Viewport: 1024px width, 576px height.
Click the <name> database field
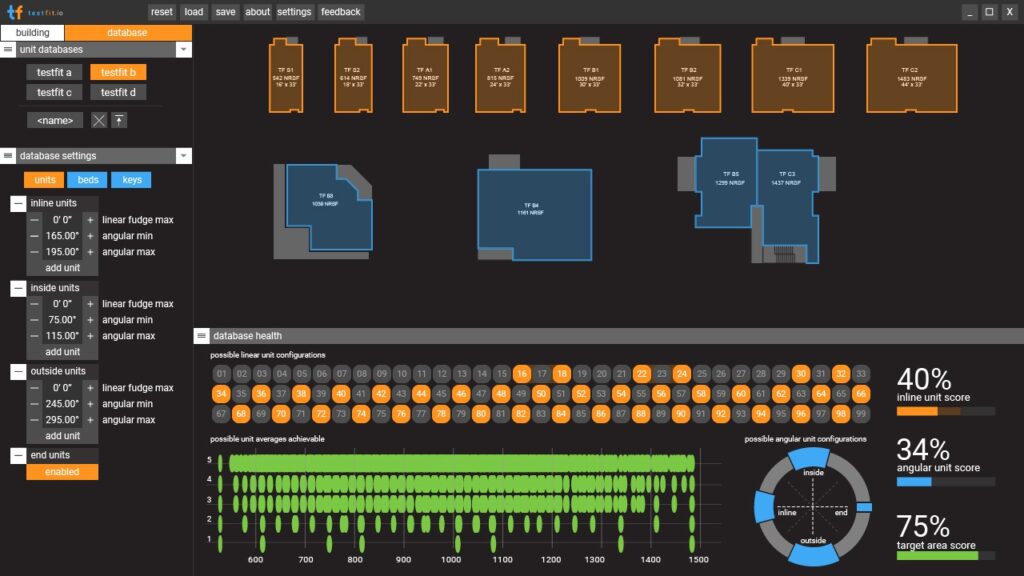coord(55,120)
